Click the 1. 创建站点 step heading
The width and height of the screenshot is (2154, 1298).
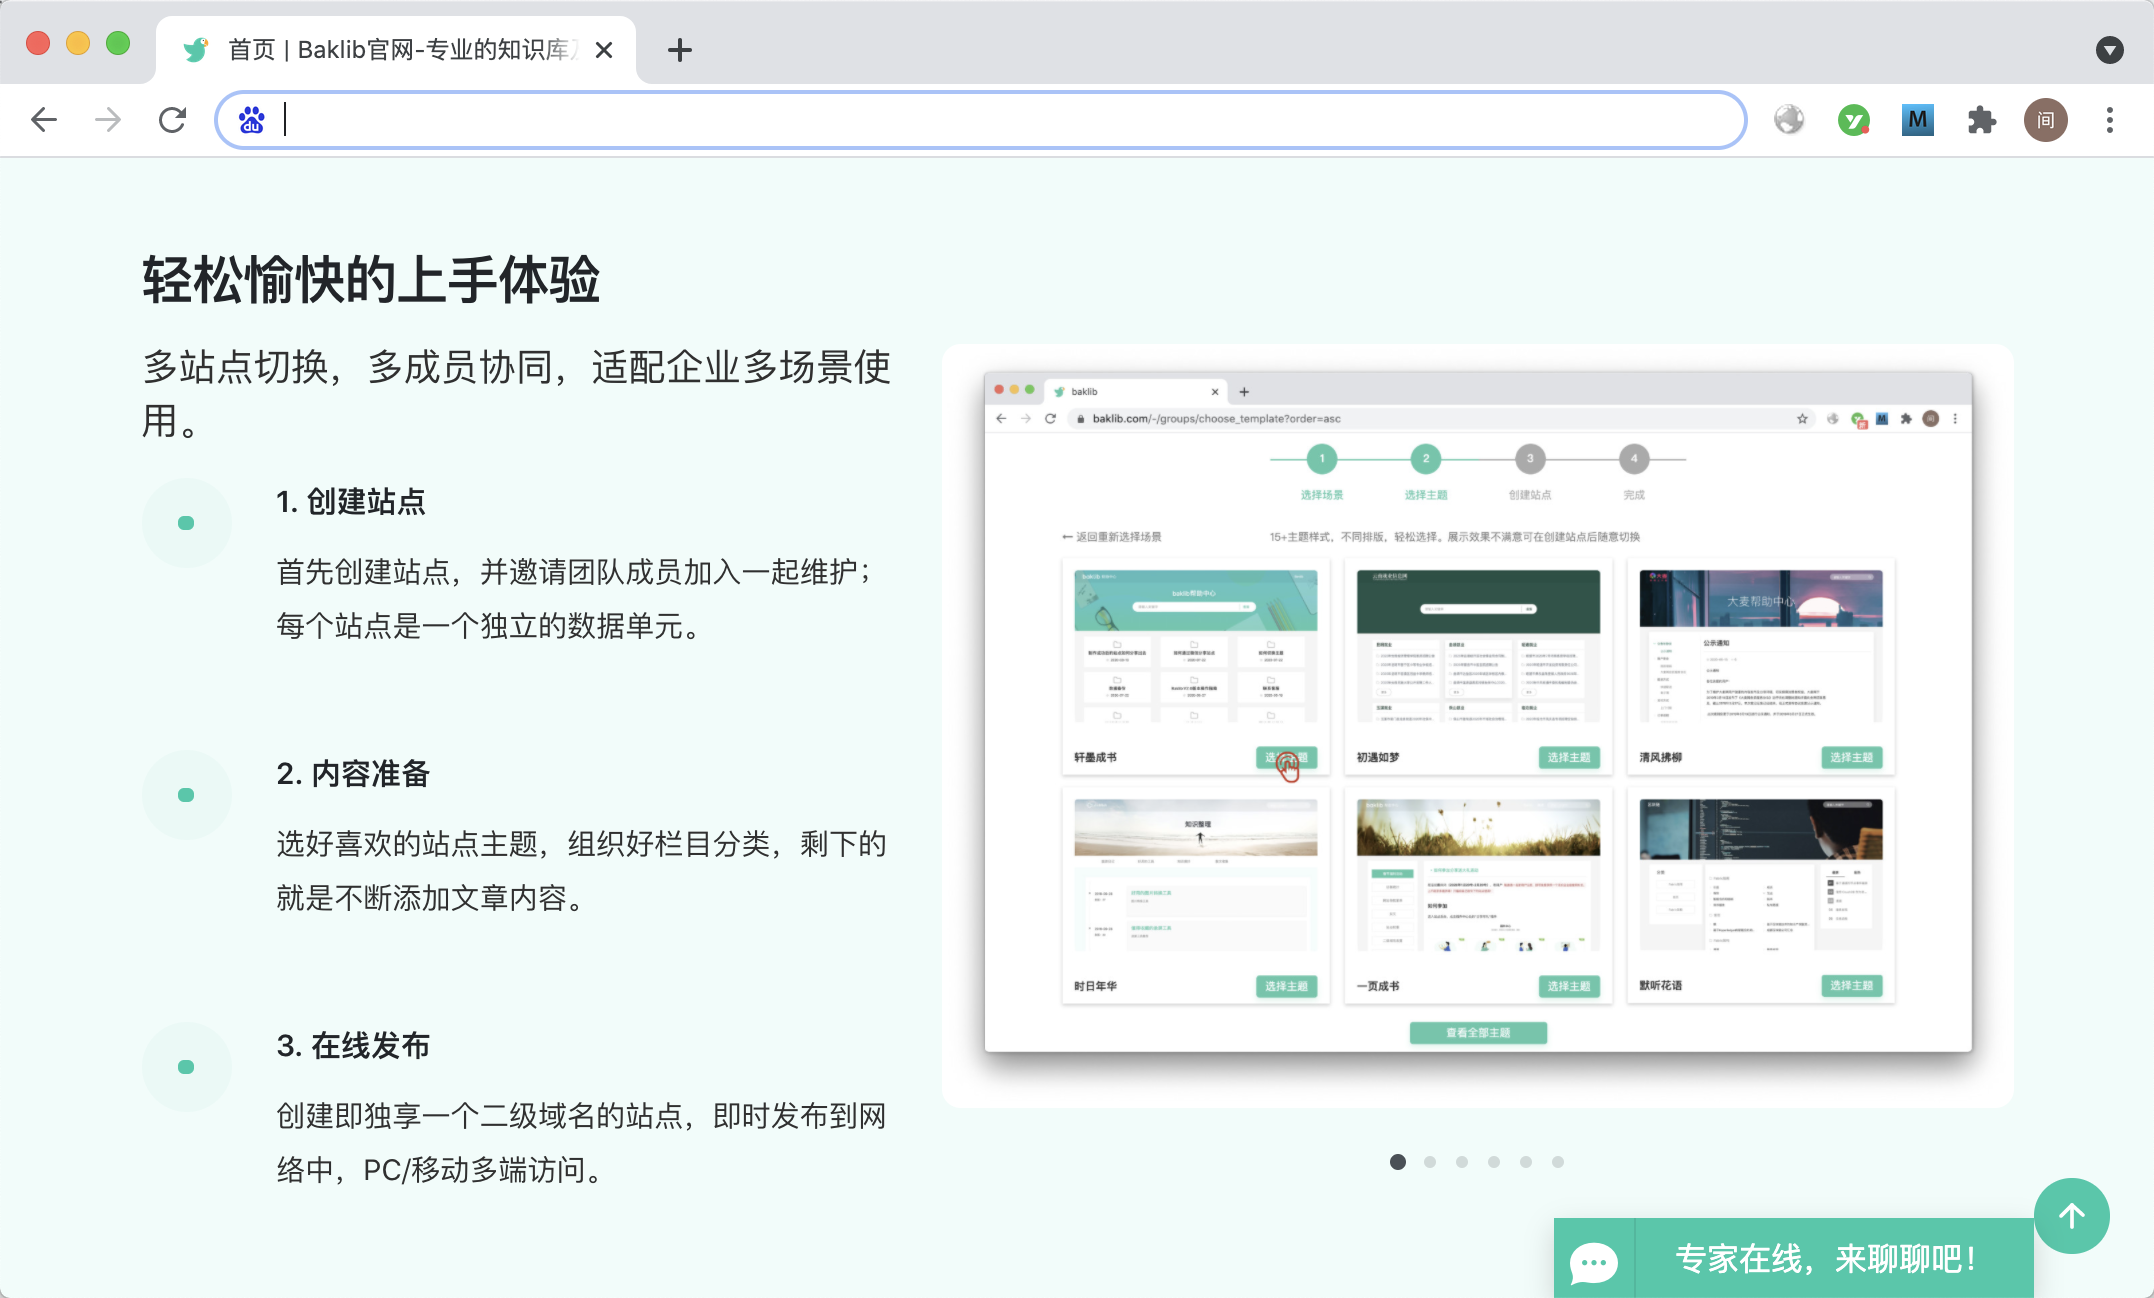351,502
